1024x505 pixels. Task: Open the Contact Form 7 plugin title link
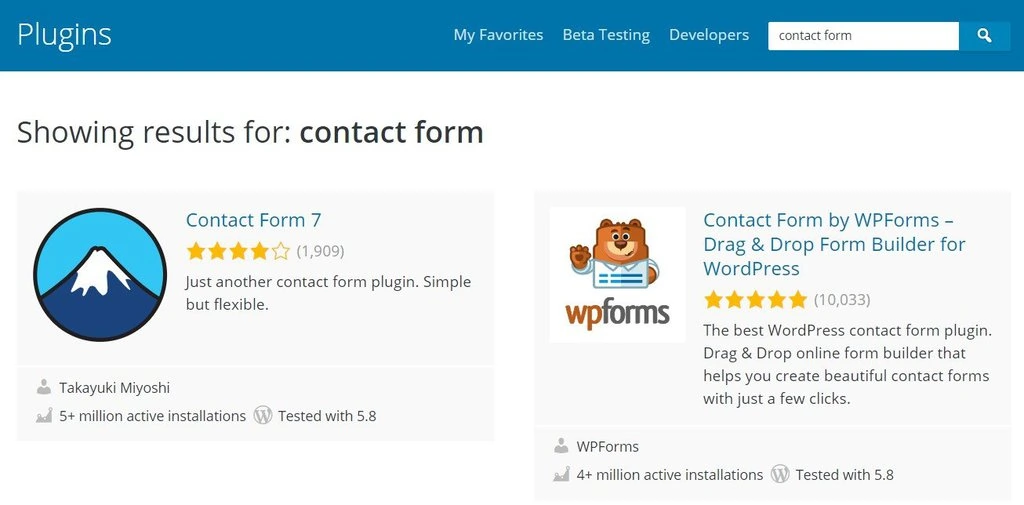tap(253, 220)
